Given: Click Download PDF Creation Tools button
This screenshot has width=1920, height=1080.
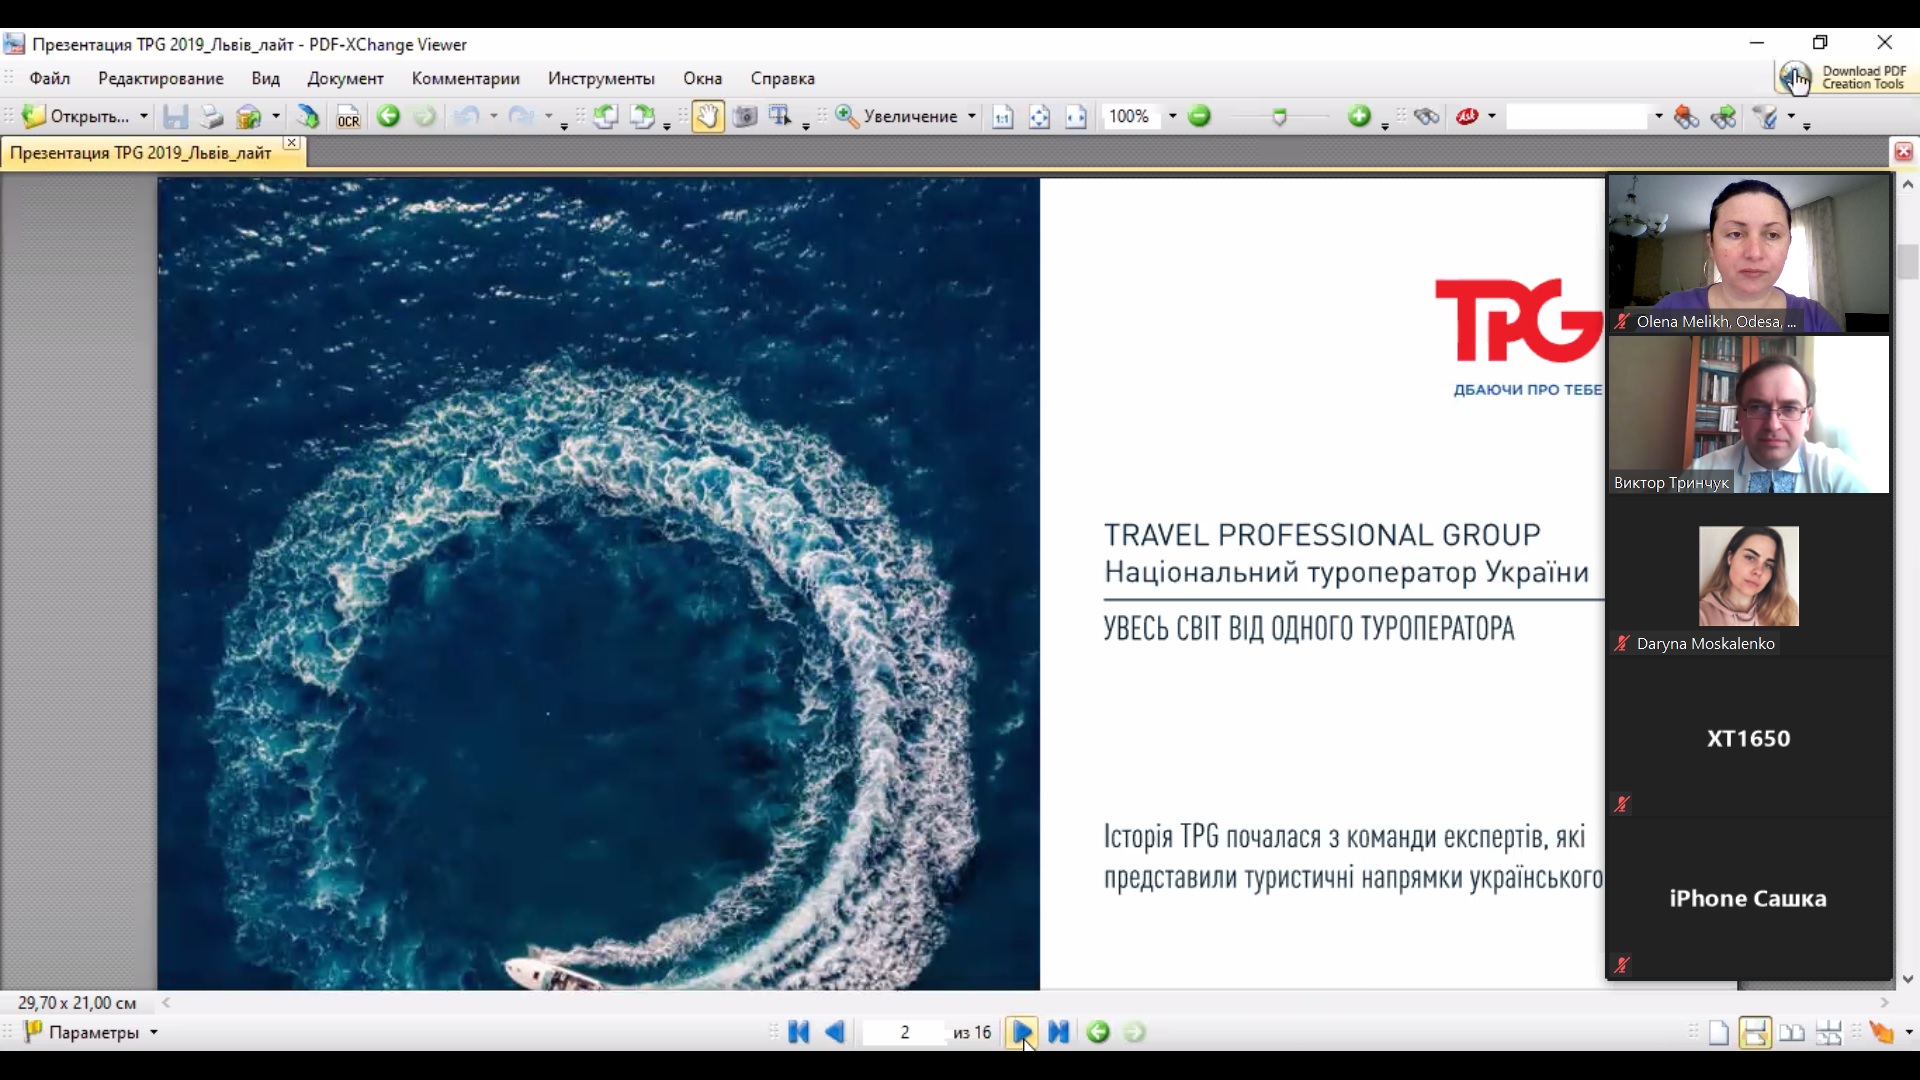Looking at the screenshot, I should (1846, 77).
